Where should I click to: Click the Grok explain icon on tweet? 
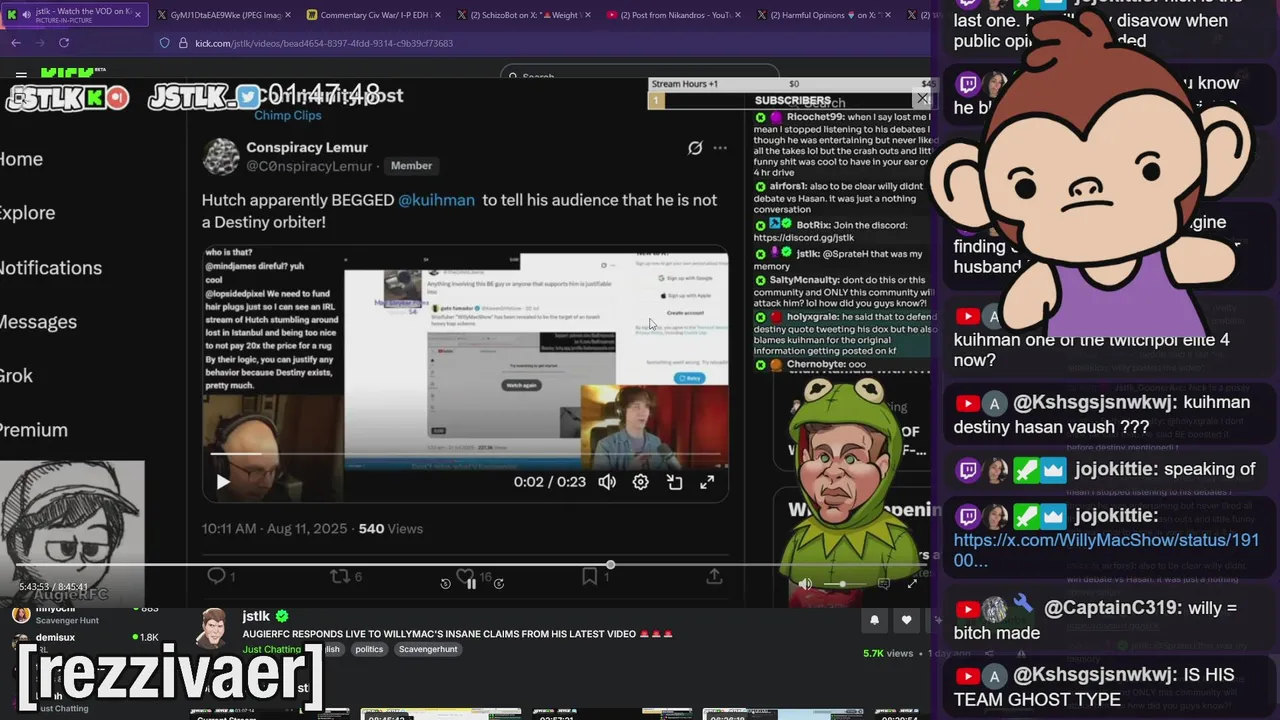point(695,148)
